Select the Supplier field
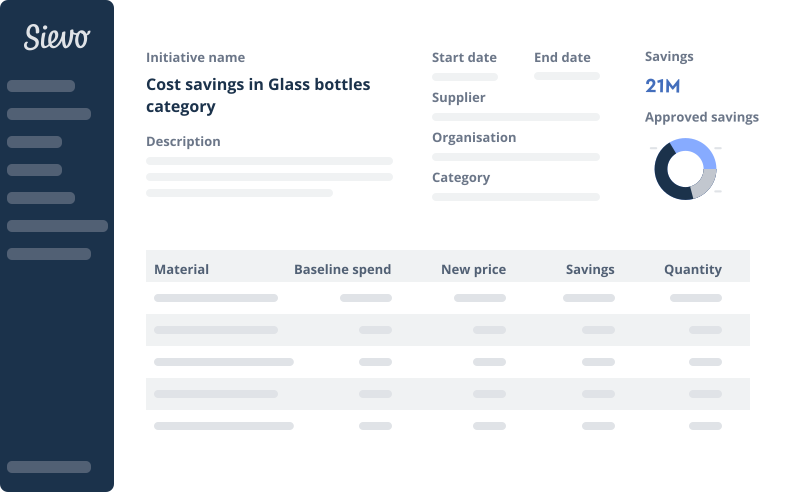The image size is (786, 492). tap(515, 117)
